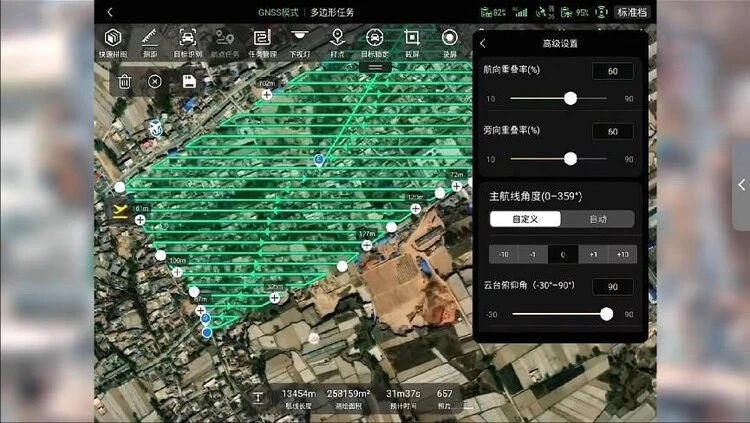Delete route using the trash can icon
Viewport: 750px width, 423px height.
(x=123, y=82)
